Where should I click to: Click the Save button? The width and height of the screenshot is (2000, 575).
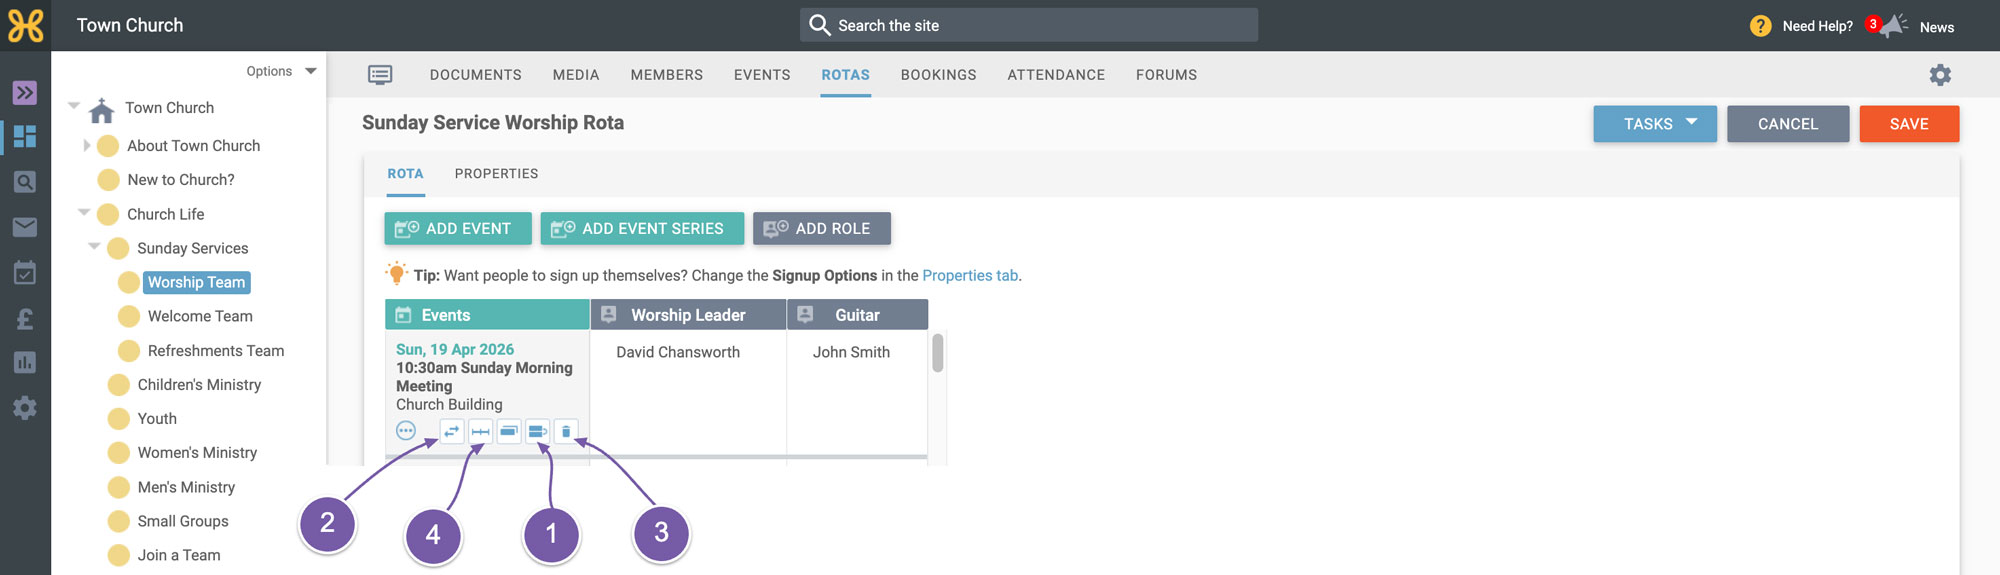pyautogui.click(x=1909, y=124)
